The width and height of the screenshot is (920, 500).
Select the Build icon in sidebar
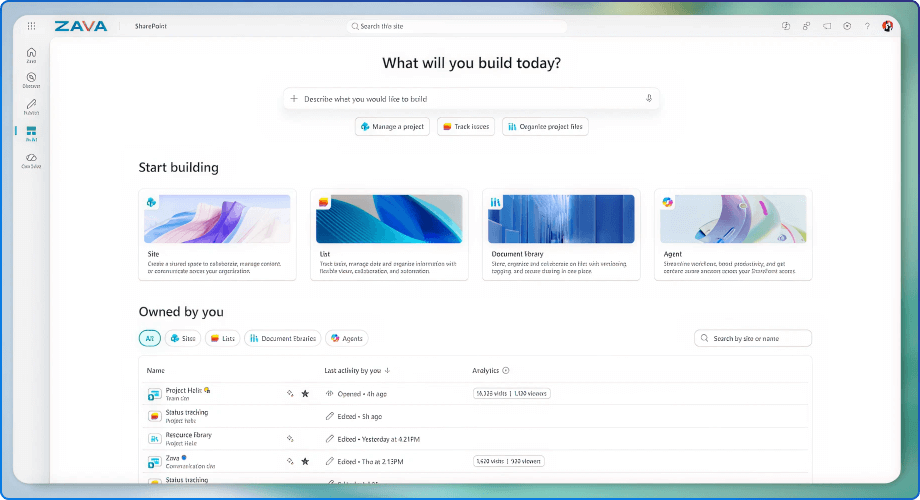pos(32,133)
